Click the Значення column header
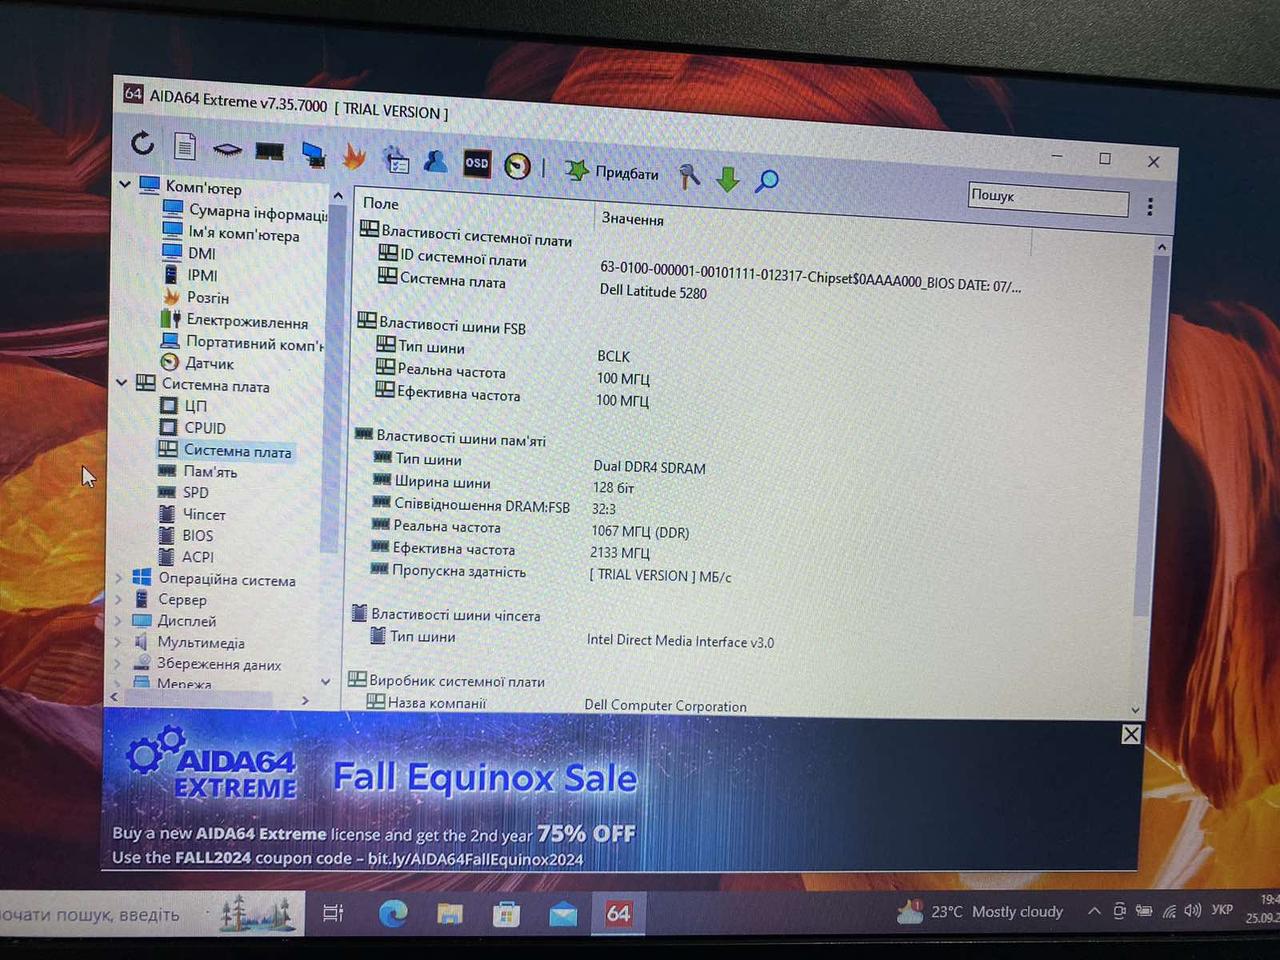 click(x=633, y=218)
